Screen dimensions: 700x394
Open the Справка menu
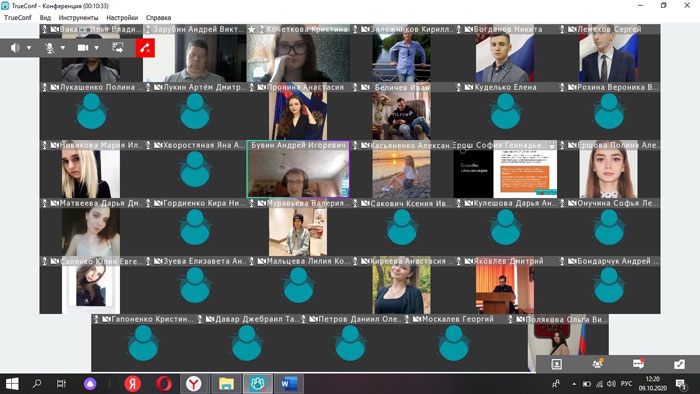(x=158, y=18)
